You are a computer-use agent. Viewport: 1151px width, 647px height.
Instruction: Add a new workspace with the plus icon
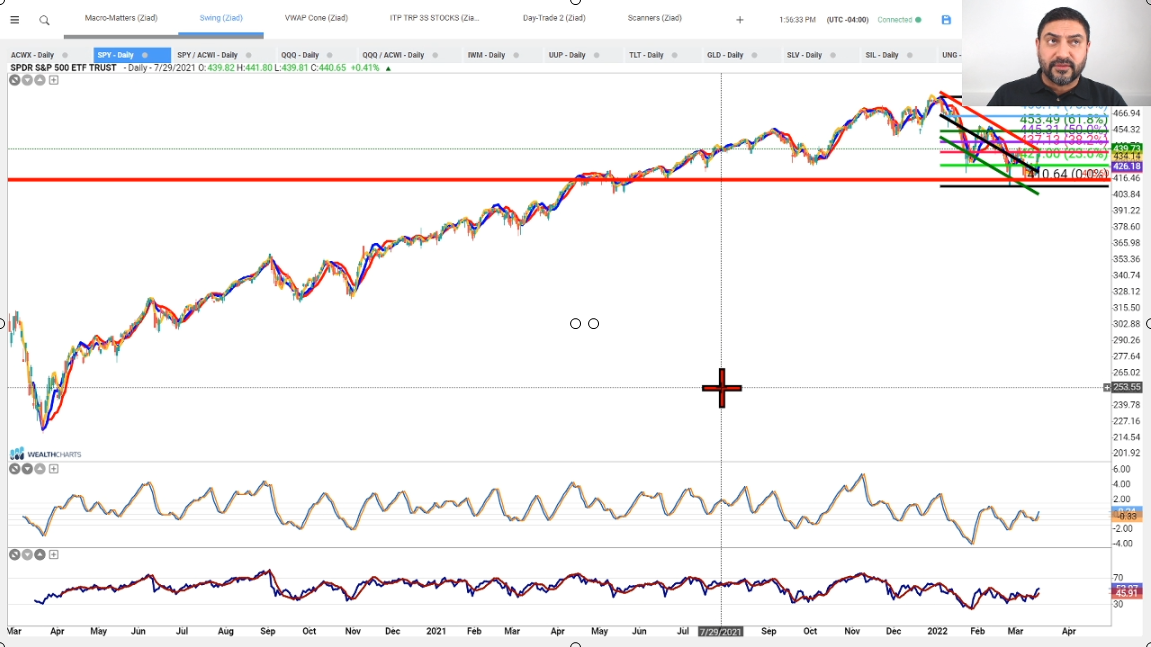pyautogui.click(x=739, y=20)
